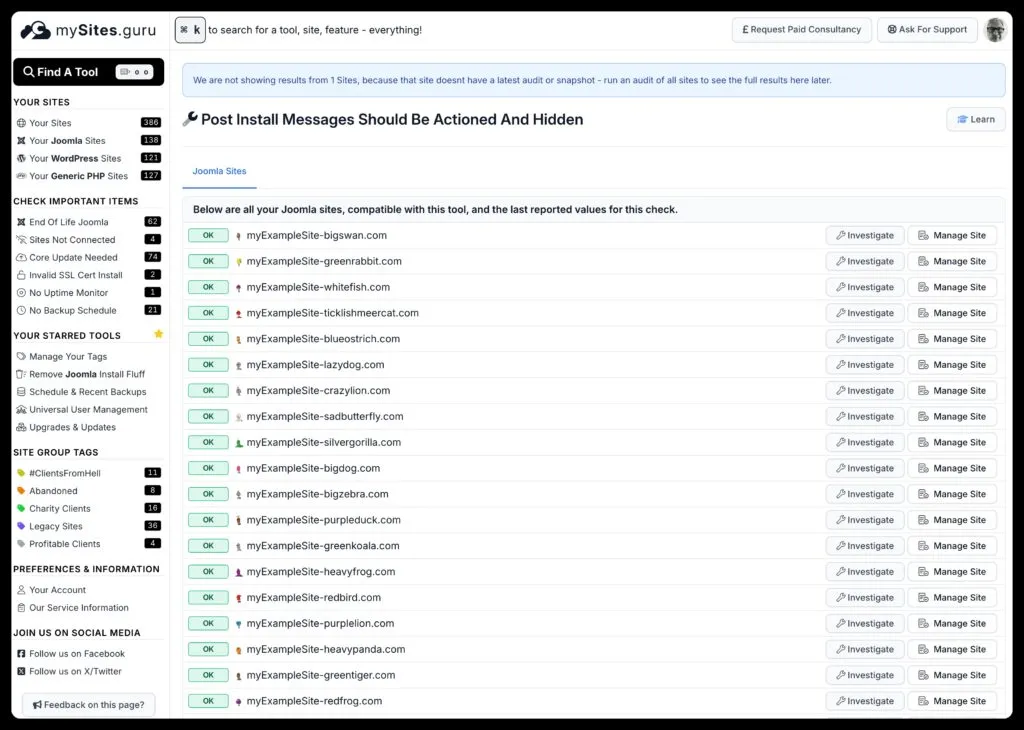
Task: Click the Core Update Needed cloud icon
Action: 19,257
